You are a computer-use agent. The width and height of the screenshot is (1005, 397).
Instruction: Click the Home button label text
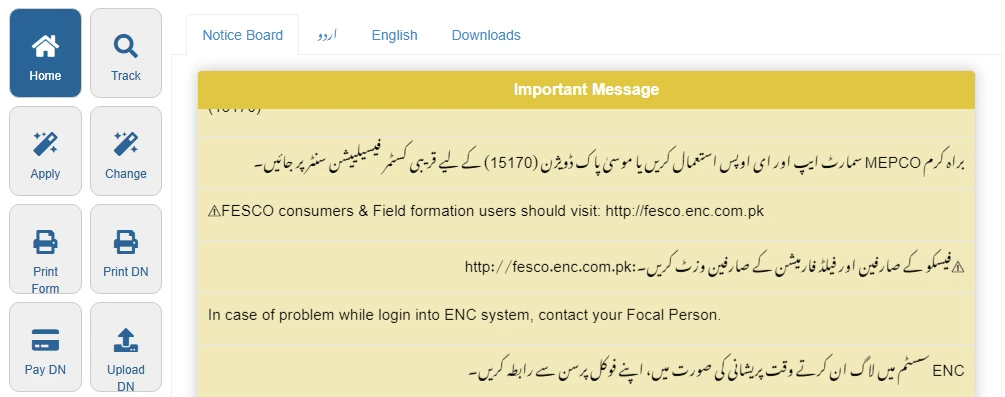click(x=45, y=76)
